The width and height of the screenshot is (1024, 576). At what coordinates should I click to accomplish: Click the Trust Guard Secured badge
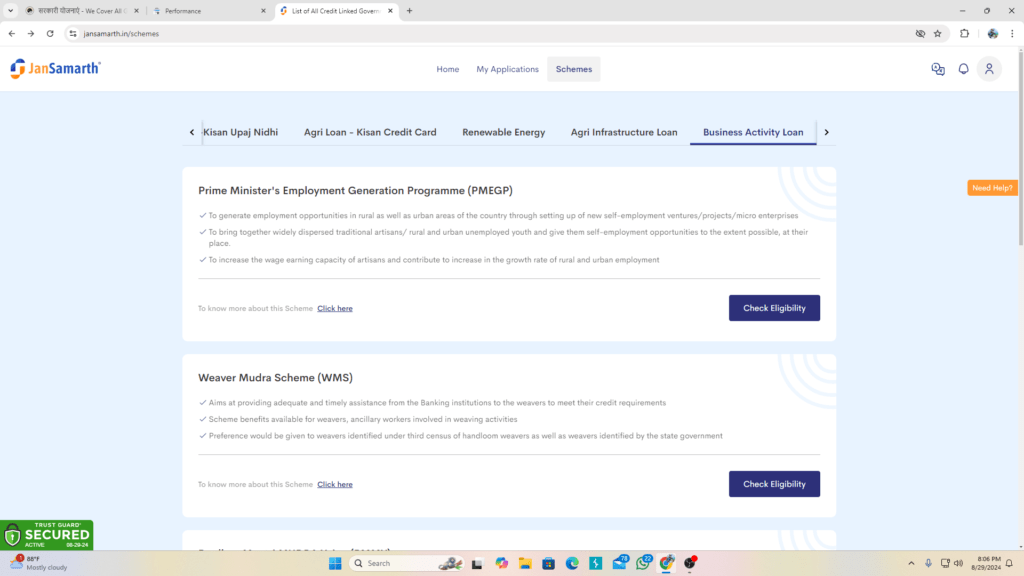[46, 535]
